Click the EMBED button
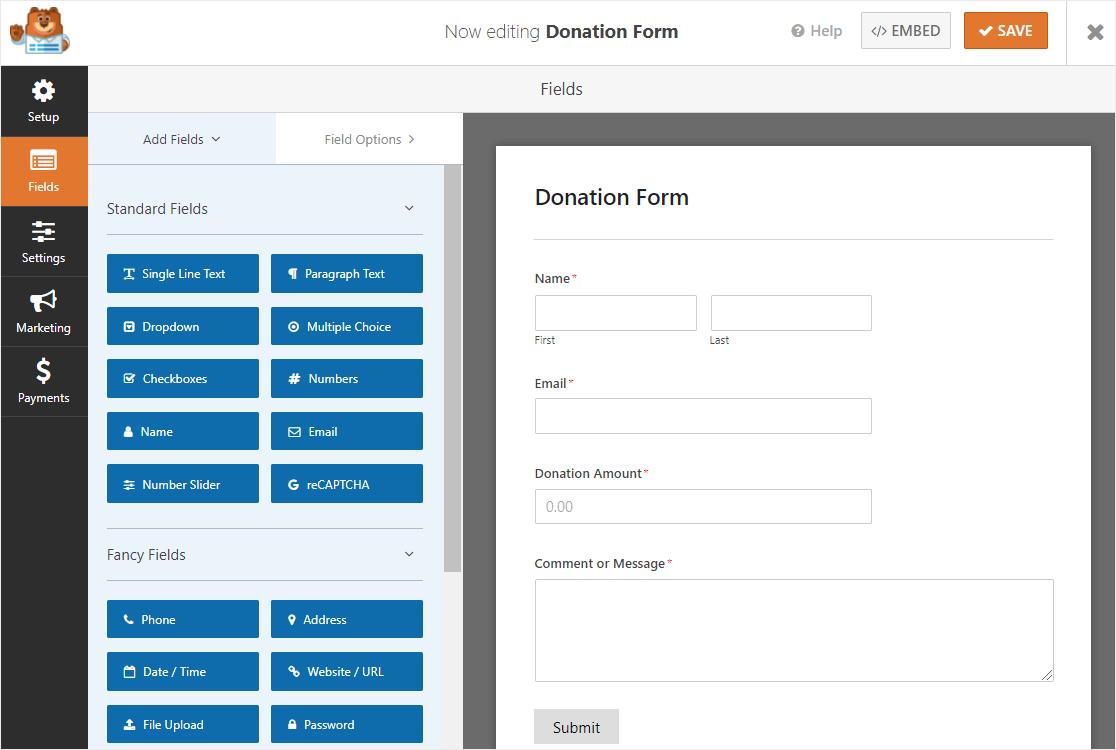 tap(905, 31)
